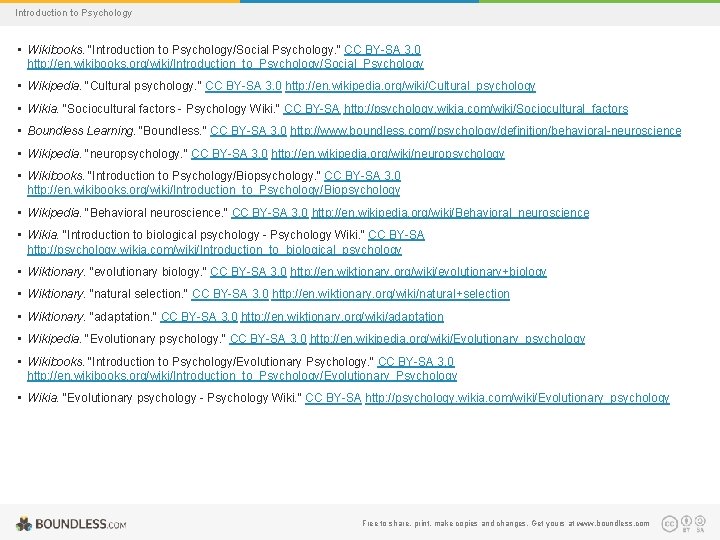
Task: Open the Wiktionary adaptation URL
Action: coord(342,317)
